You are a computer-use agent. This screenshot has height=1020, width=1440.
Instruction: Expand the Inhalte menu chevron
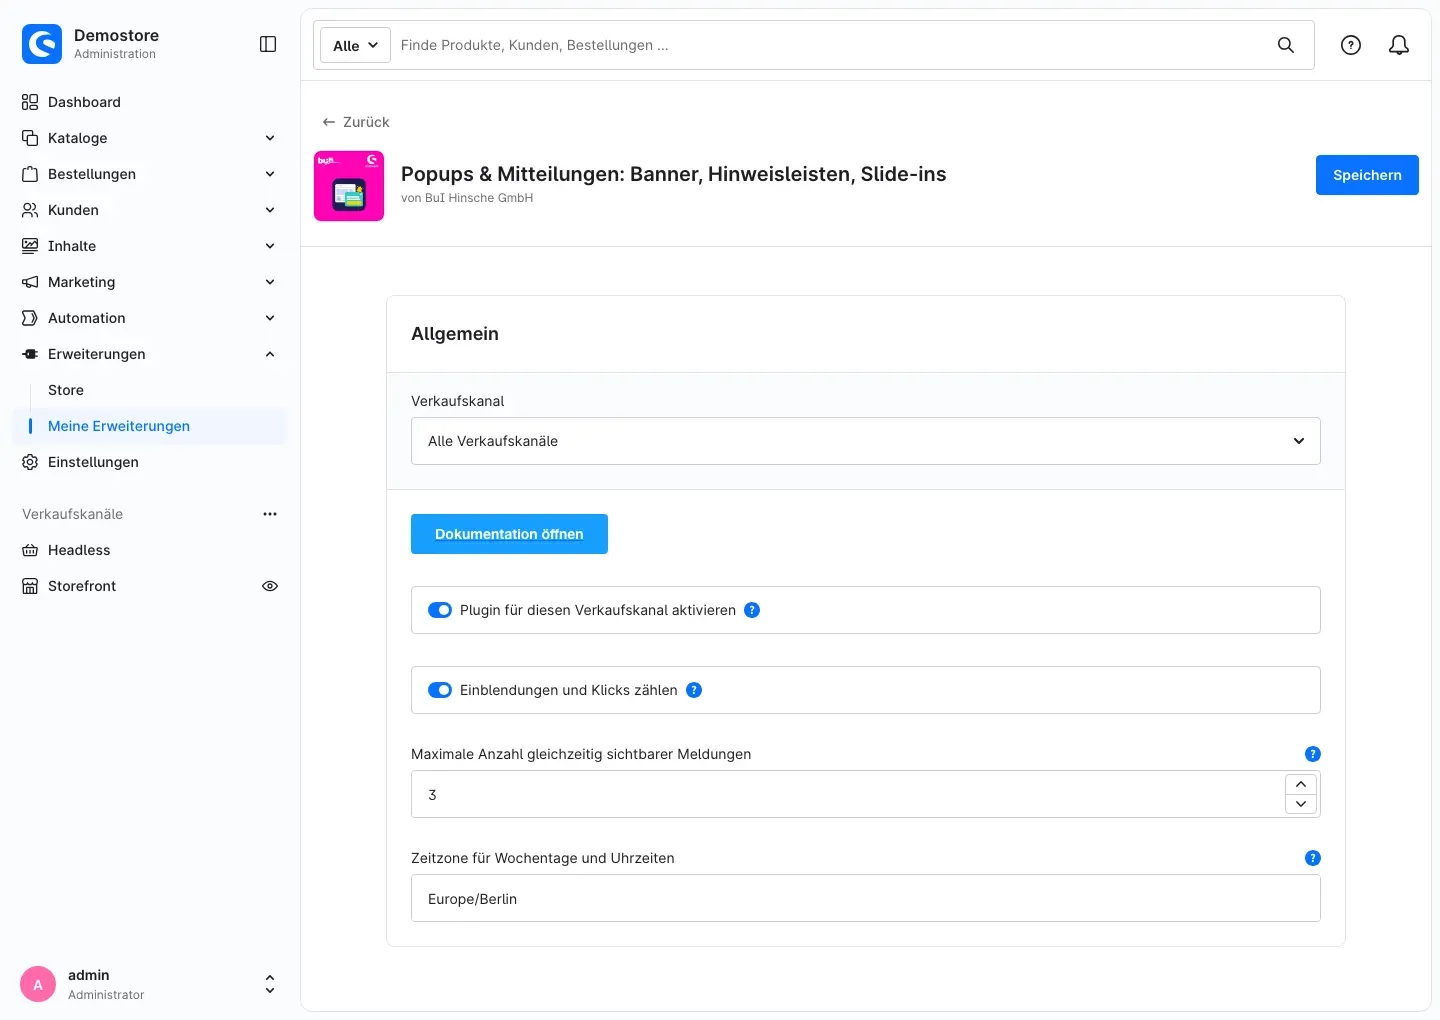(x=270, y=246)
